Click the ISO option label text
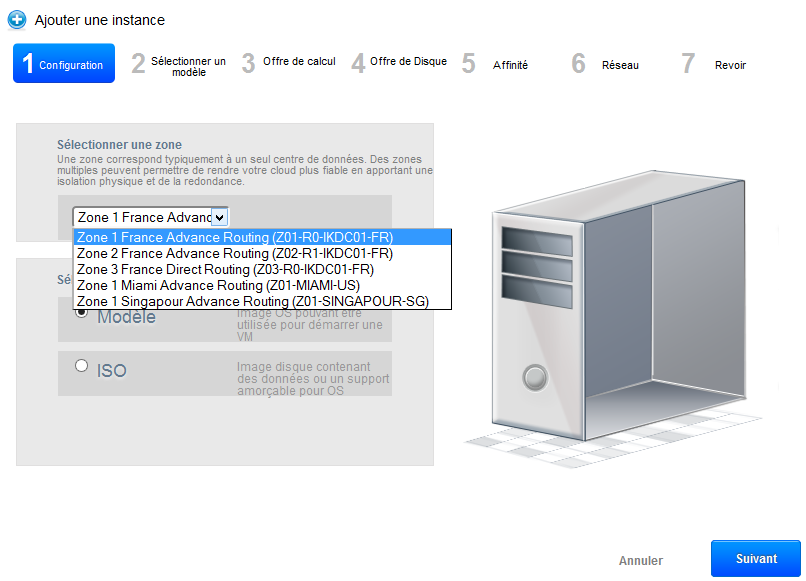The height and width of the screenshot is (581, 806). coord(112,371)
